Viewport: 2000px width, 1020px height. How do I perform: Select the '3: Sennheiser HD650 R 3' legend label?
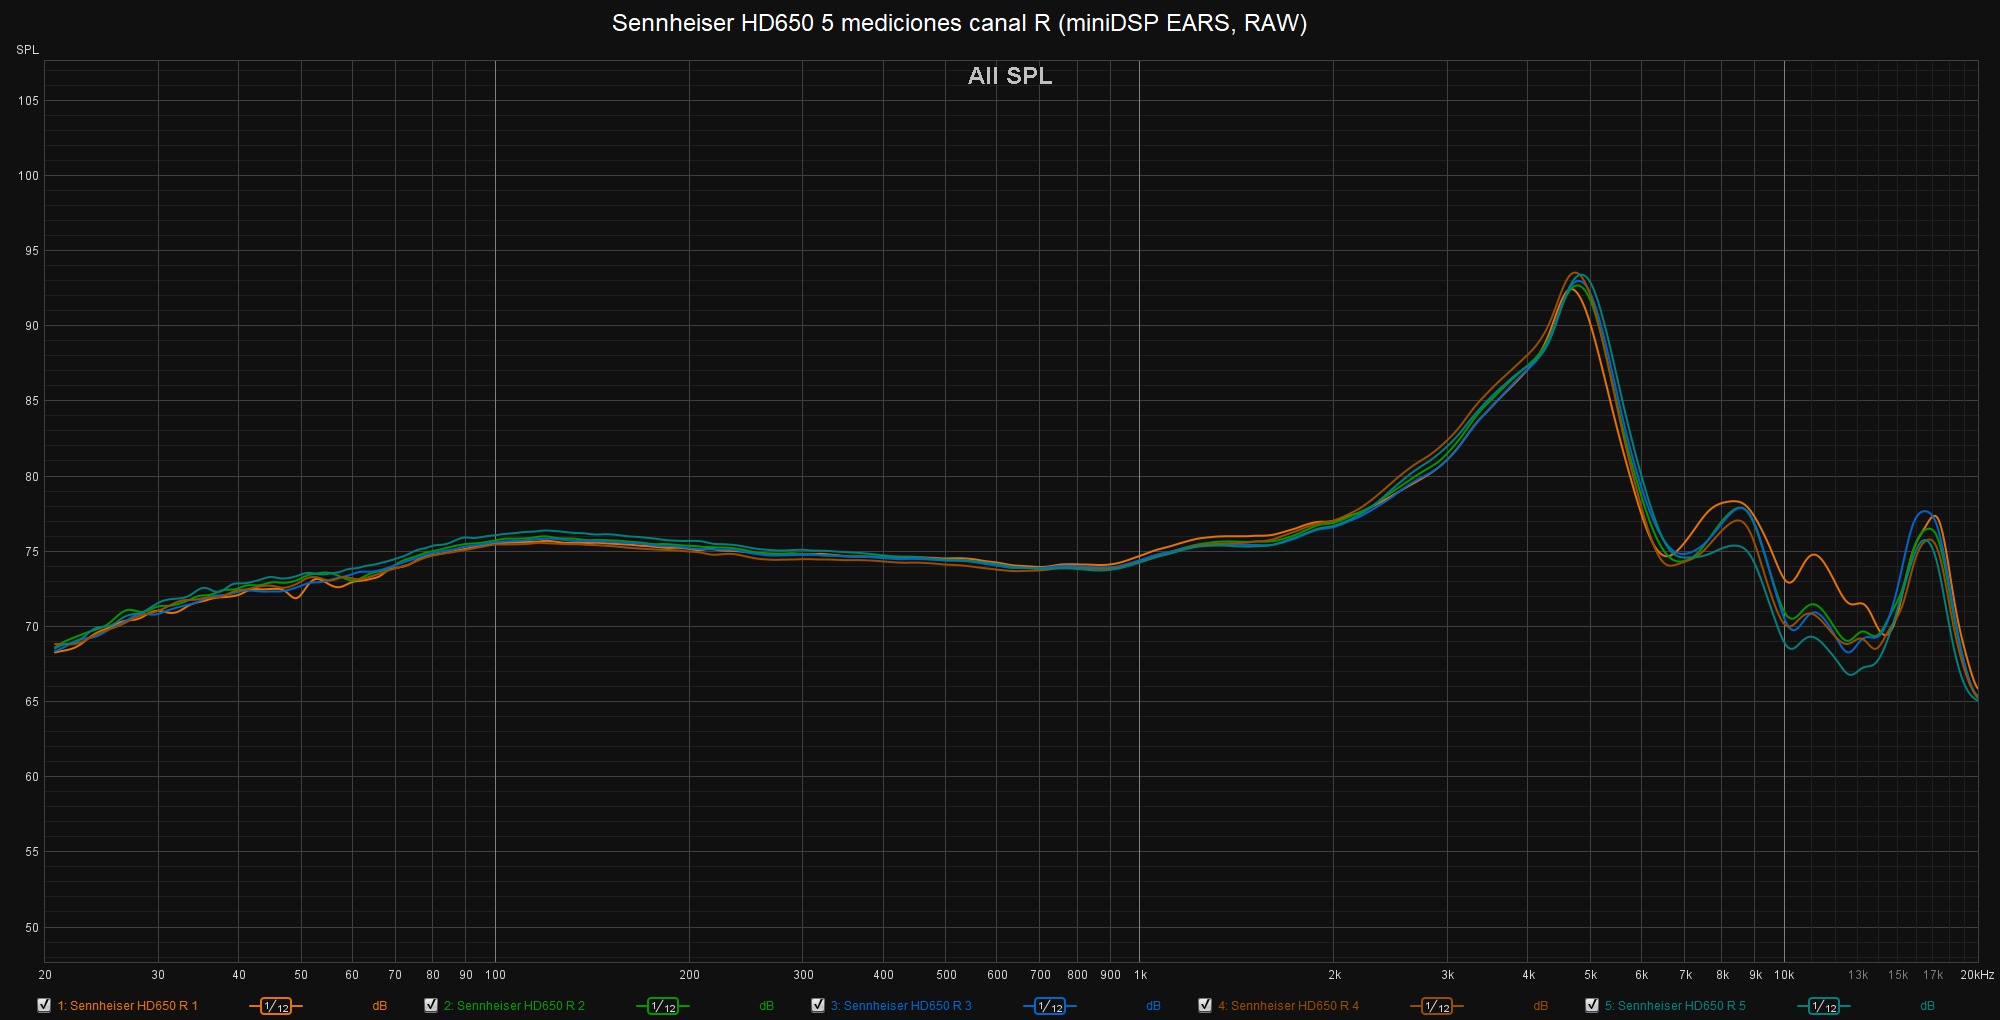click(x=901, y=1006)
